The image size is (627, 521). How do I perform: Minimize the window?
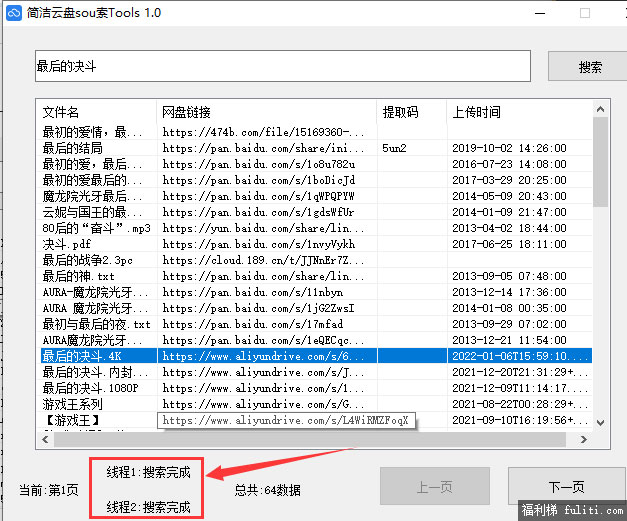point(541,13)
